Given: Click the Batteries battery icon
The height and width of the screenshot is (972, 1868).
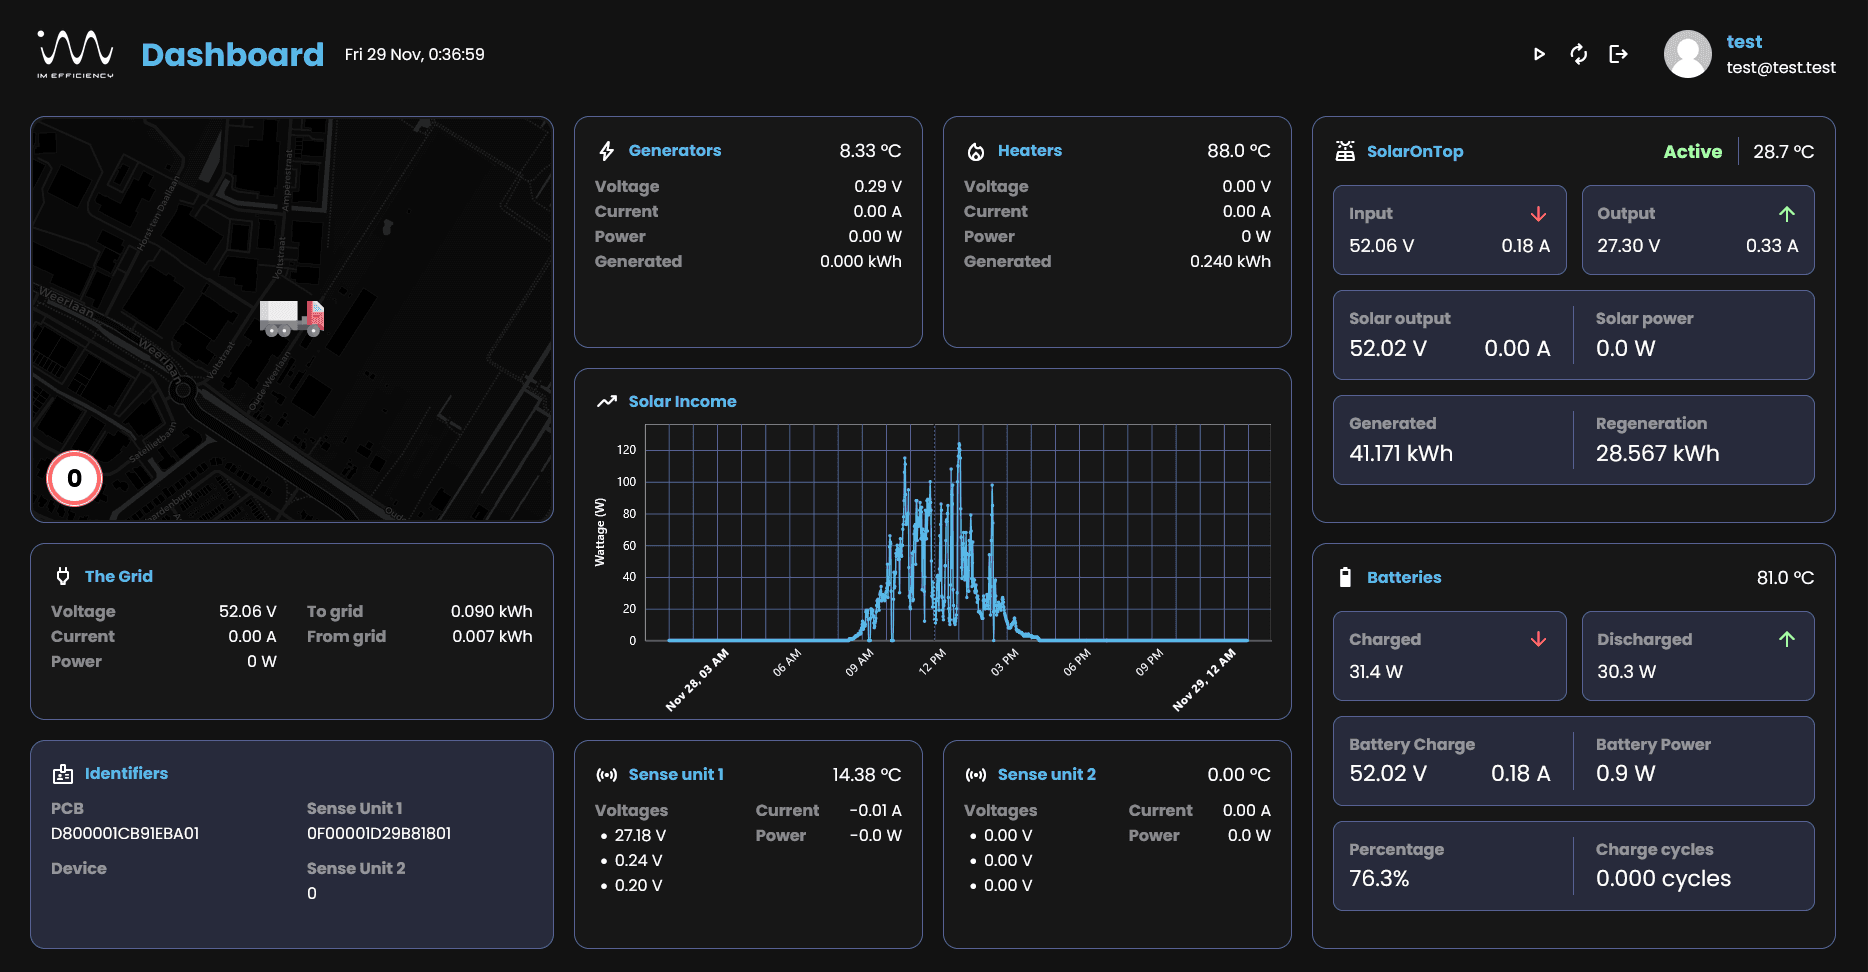Looking at the screenshot, I should 1345,577.
